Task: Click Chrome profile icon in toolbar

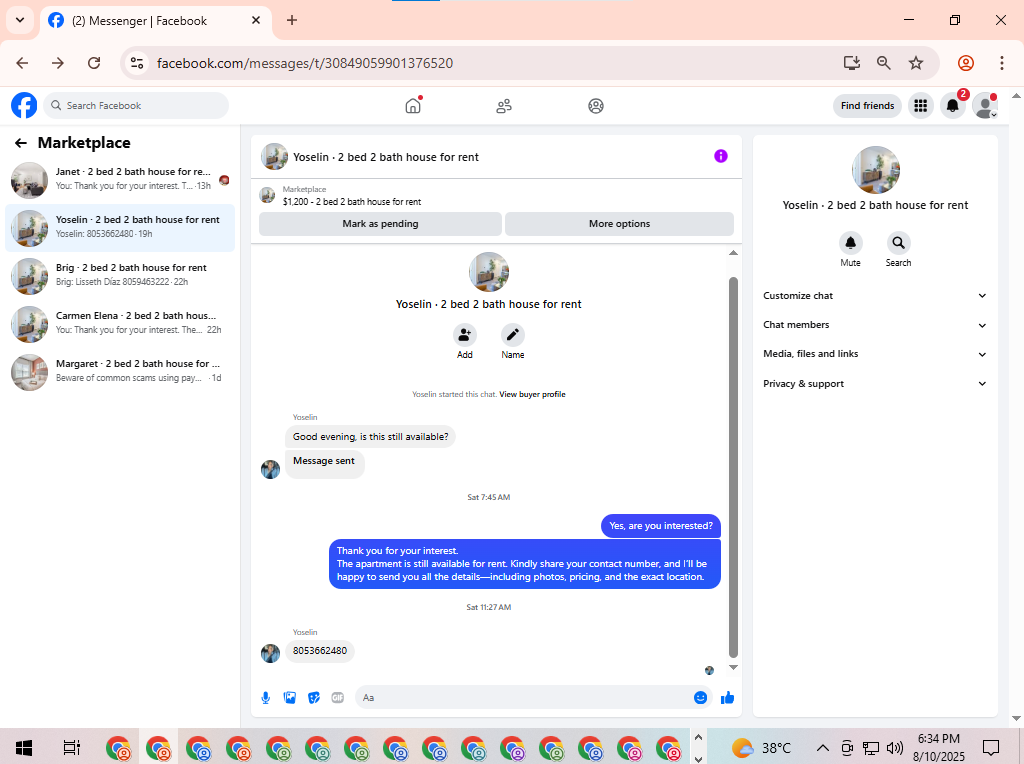Action: click(966, 63)
